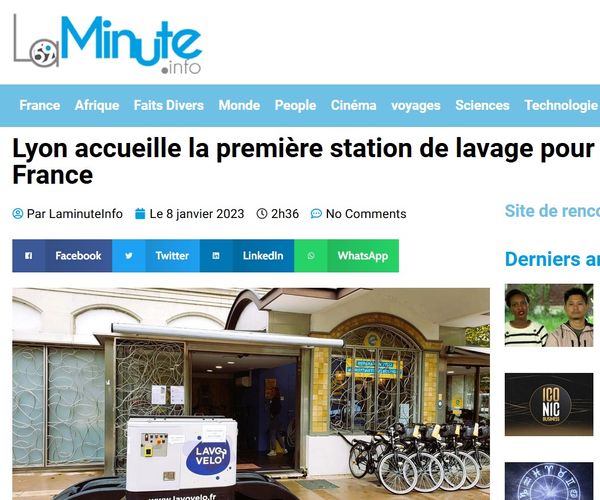Screen dimensions: 600x500
Task: Go to the Faits Divers section
Action: (168, 105)
